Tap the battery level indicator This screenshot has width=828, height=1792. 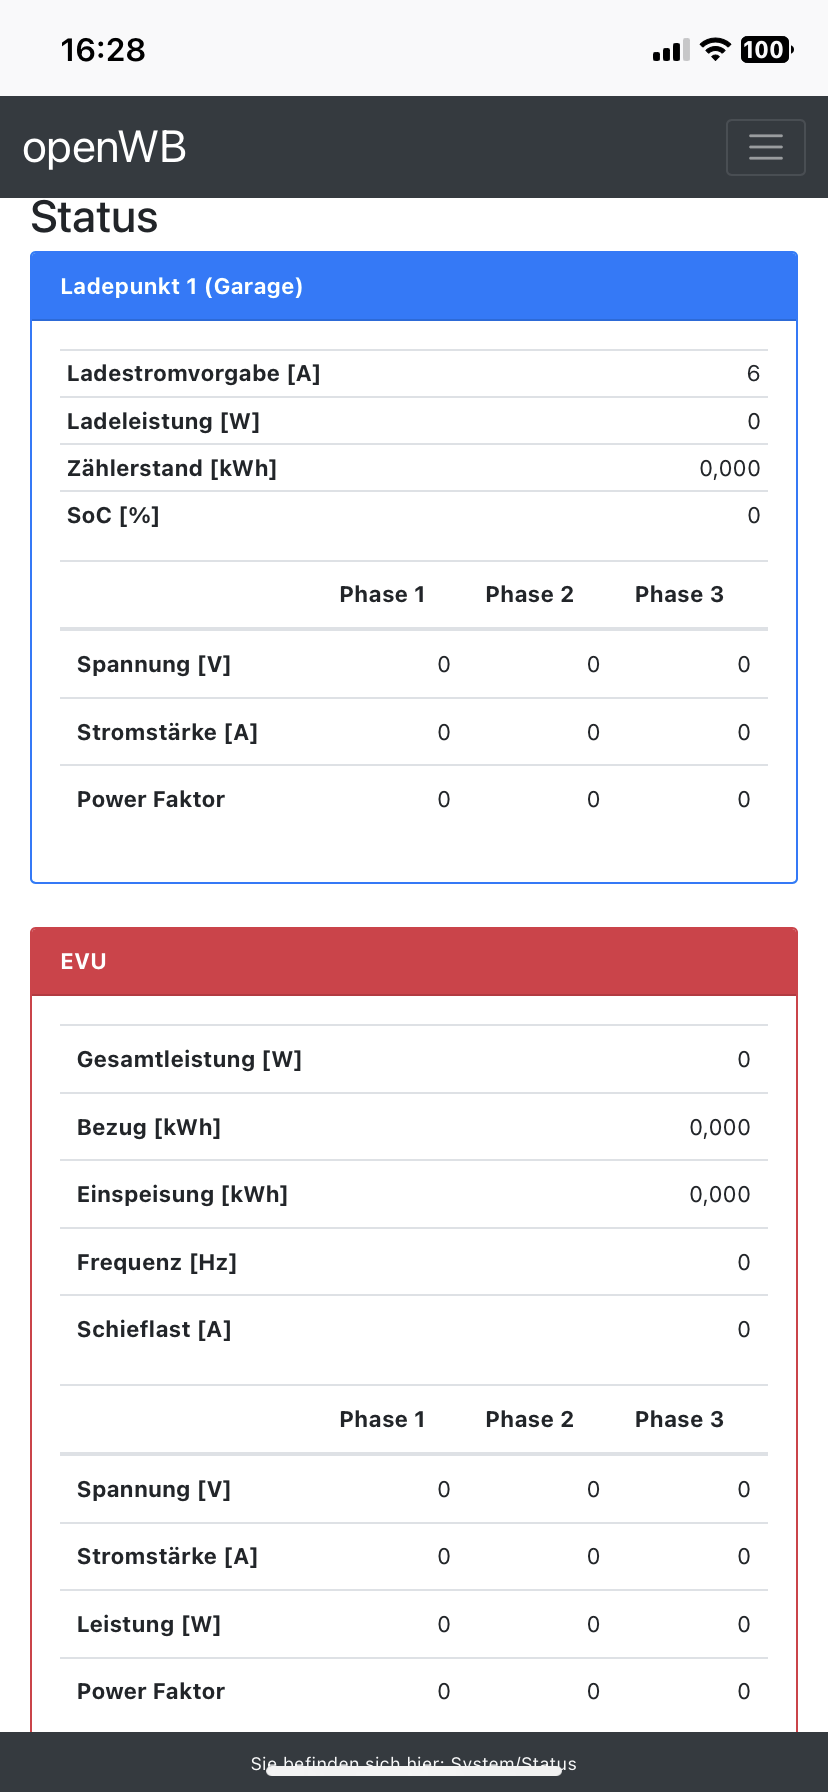(766, 49)
